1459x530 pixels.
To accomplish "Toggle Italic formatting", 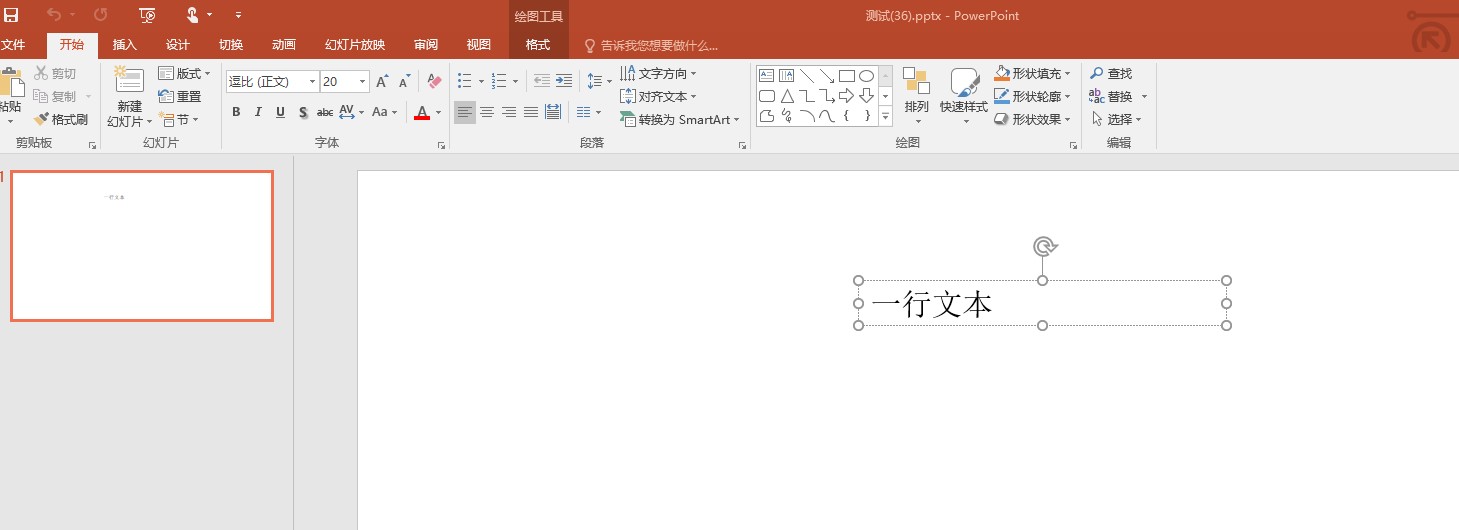I will (258, 112).
